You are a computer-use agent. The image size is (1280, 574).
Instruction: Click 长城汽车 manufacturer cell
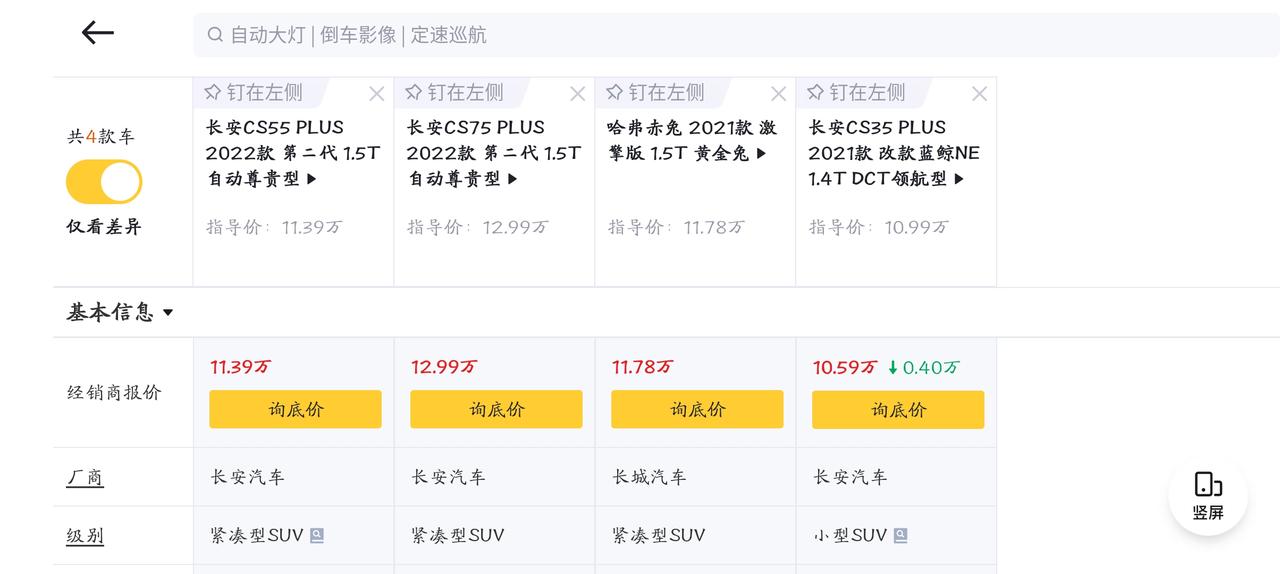(649, 477)
